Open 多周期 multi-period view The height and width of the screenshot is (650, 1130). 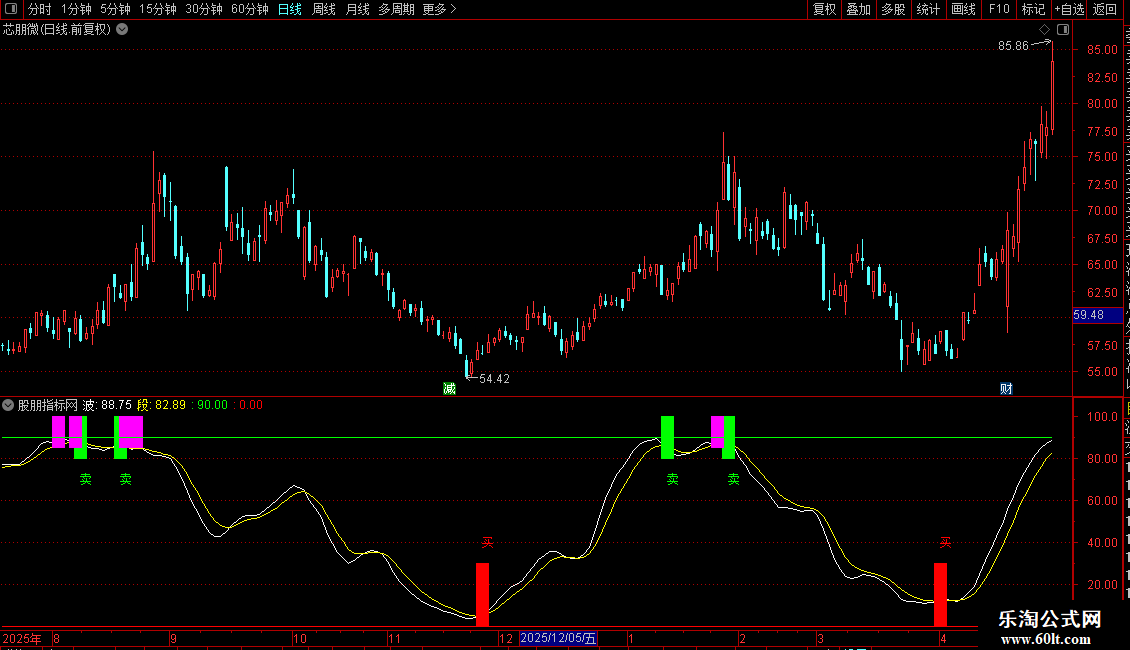[x=396, y=9]
